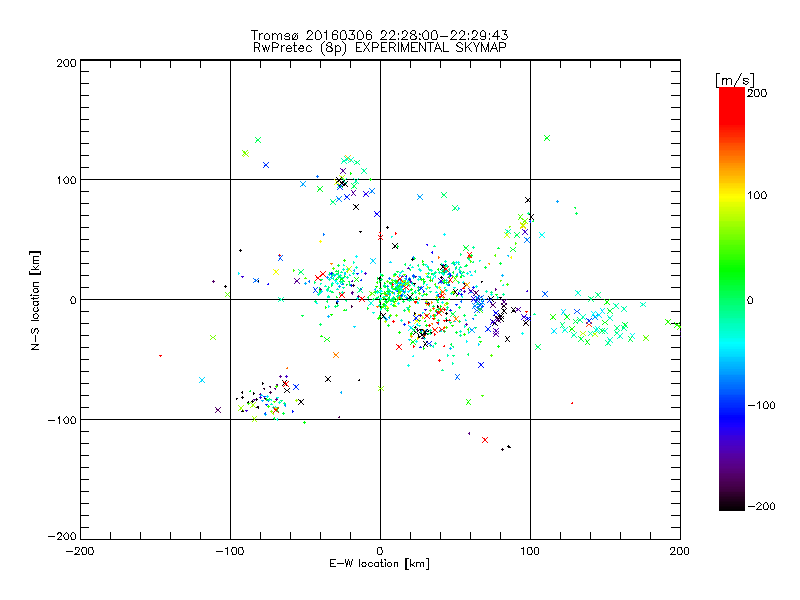Pick the black bottom end of velocity color bar

pyautogui.click(x=732, y=504)
